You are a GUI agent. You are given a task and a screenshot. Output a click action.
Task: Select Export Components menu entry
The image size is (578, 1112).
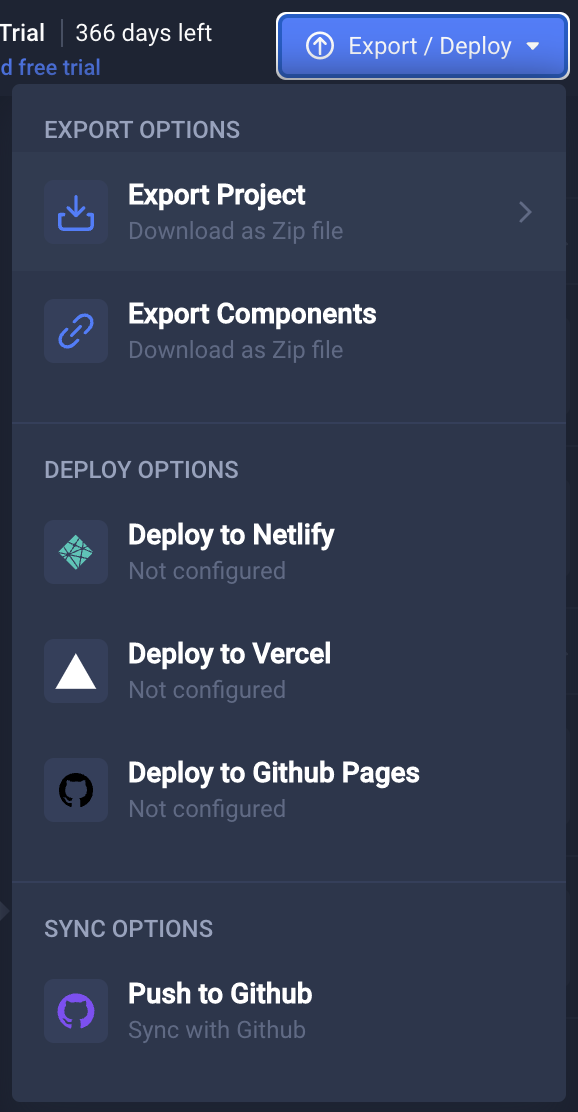click(289, 330)
